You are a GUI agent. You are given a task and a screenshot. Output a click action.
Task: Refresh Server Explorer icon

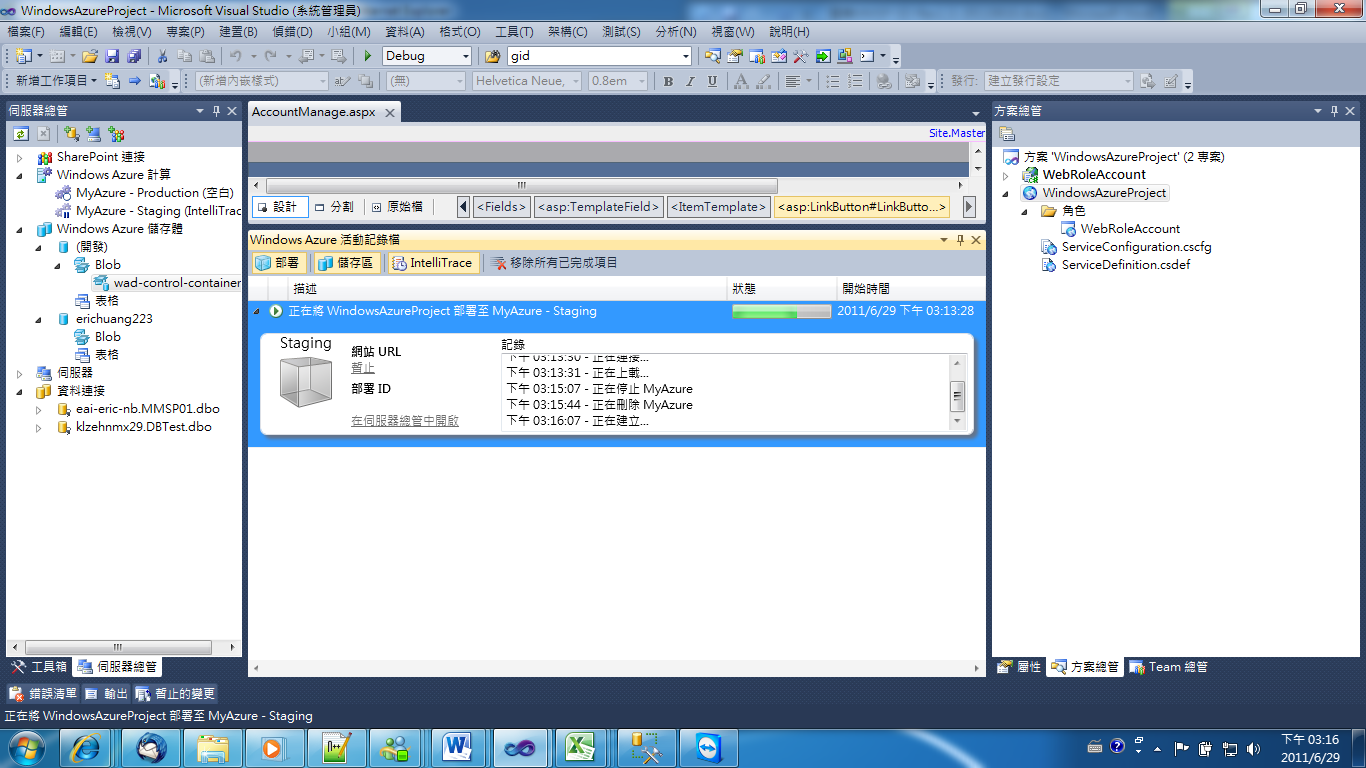[21, 133]
